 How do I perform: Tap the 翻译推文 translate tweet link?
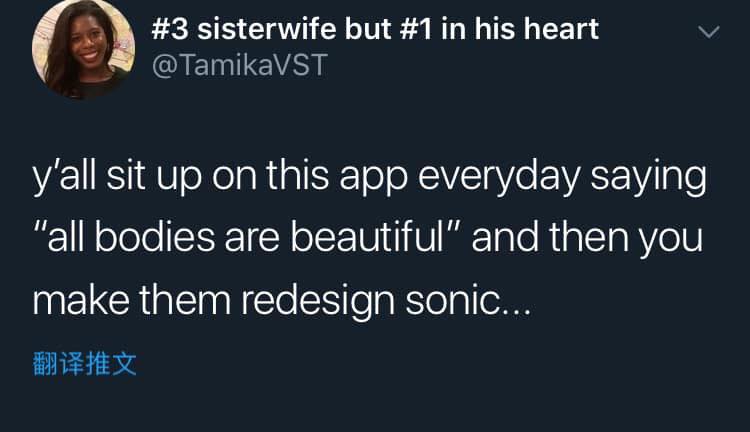click(84, 363)
